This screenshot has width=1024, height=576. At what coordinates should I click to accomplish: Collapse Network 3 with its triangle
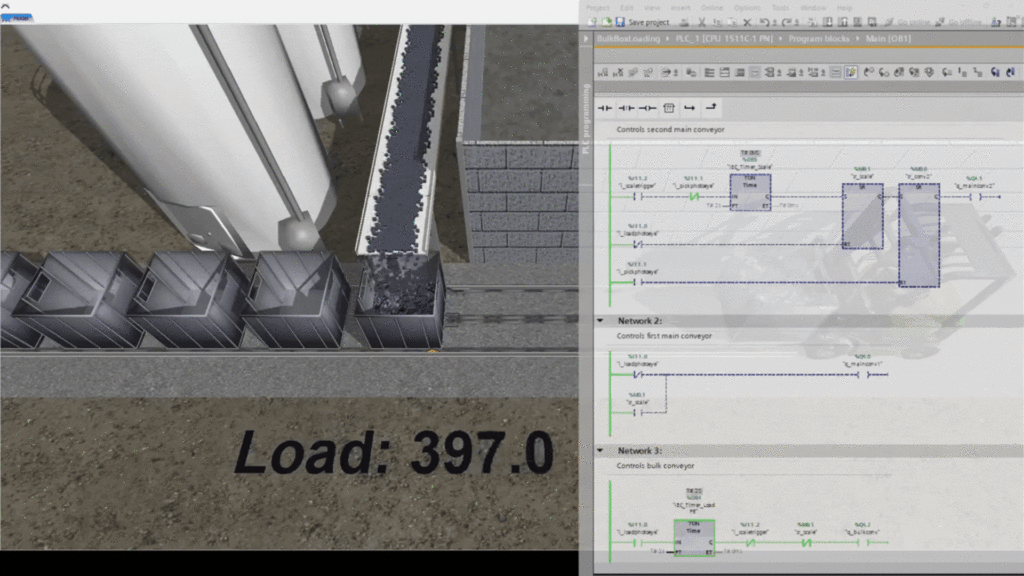point(600,450)
